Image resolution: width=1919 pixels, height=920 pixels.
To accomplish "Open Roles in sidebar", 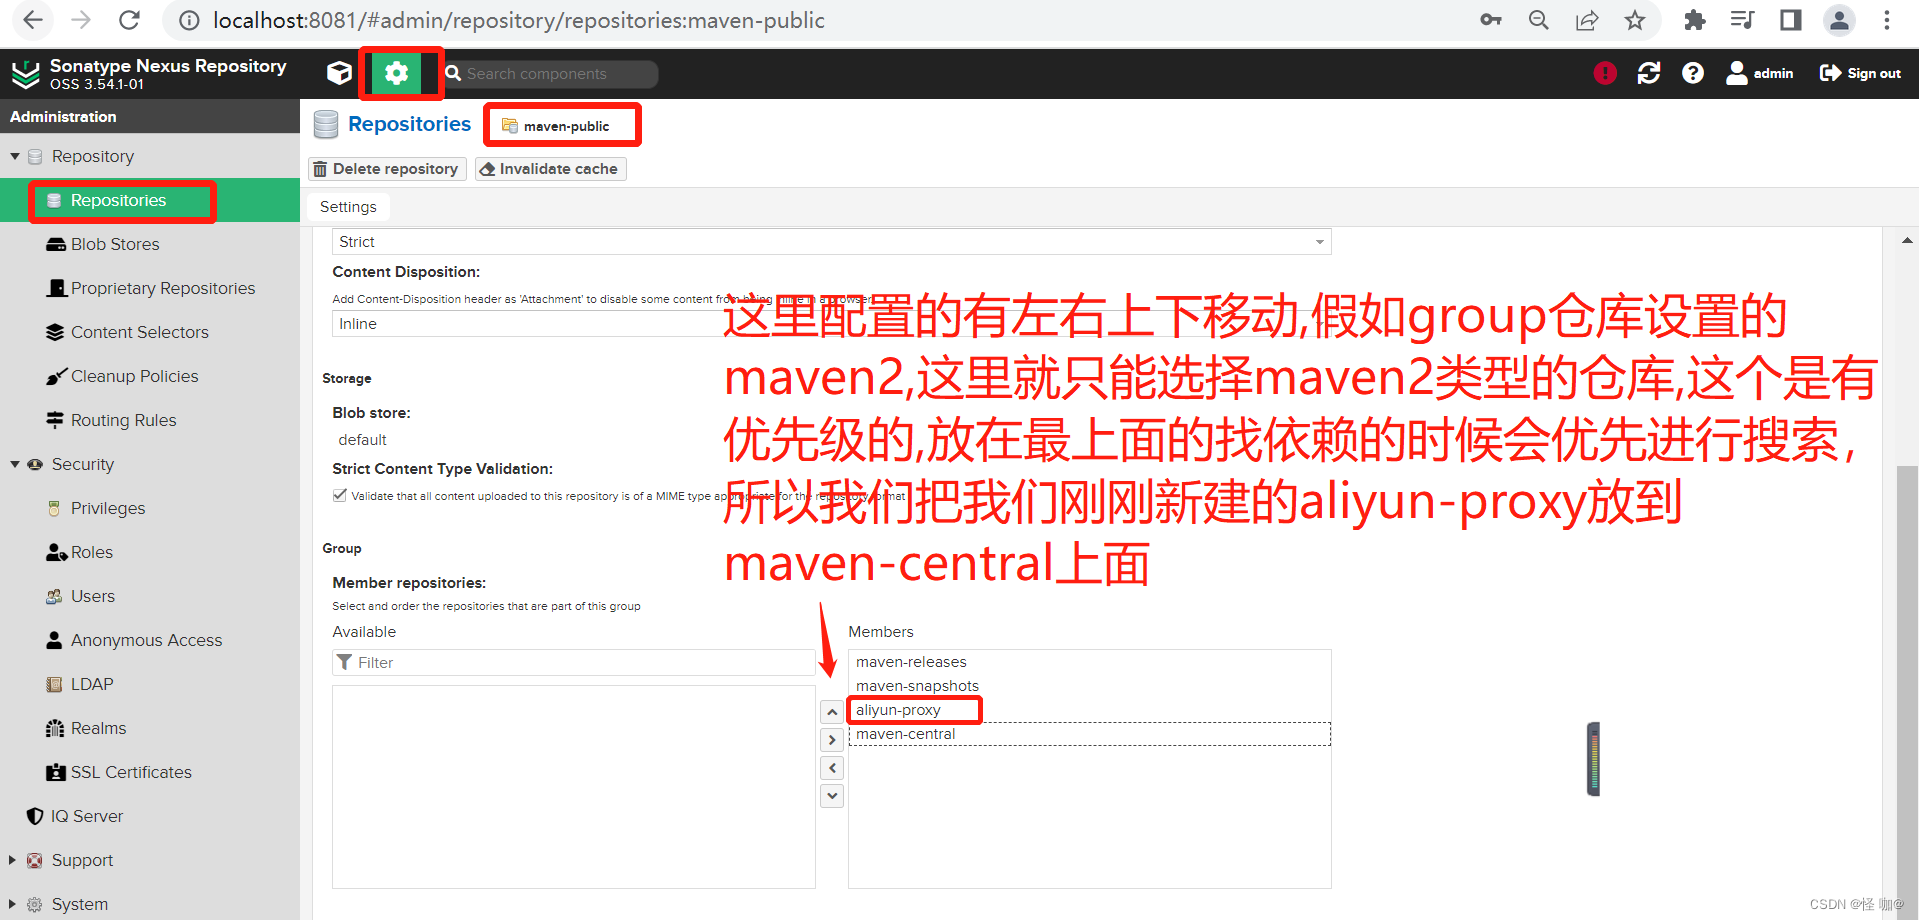I will tap(150, 552).
